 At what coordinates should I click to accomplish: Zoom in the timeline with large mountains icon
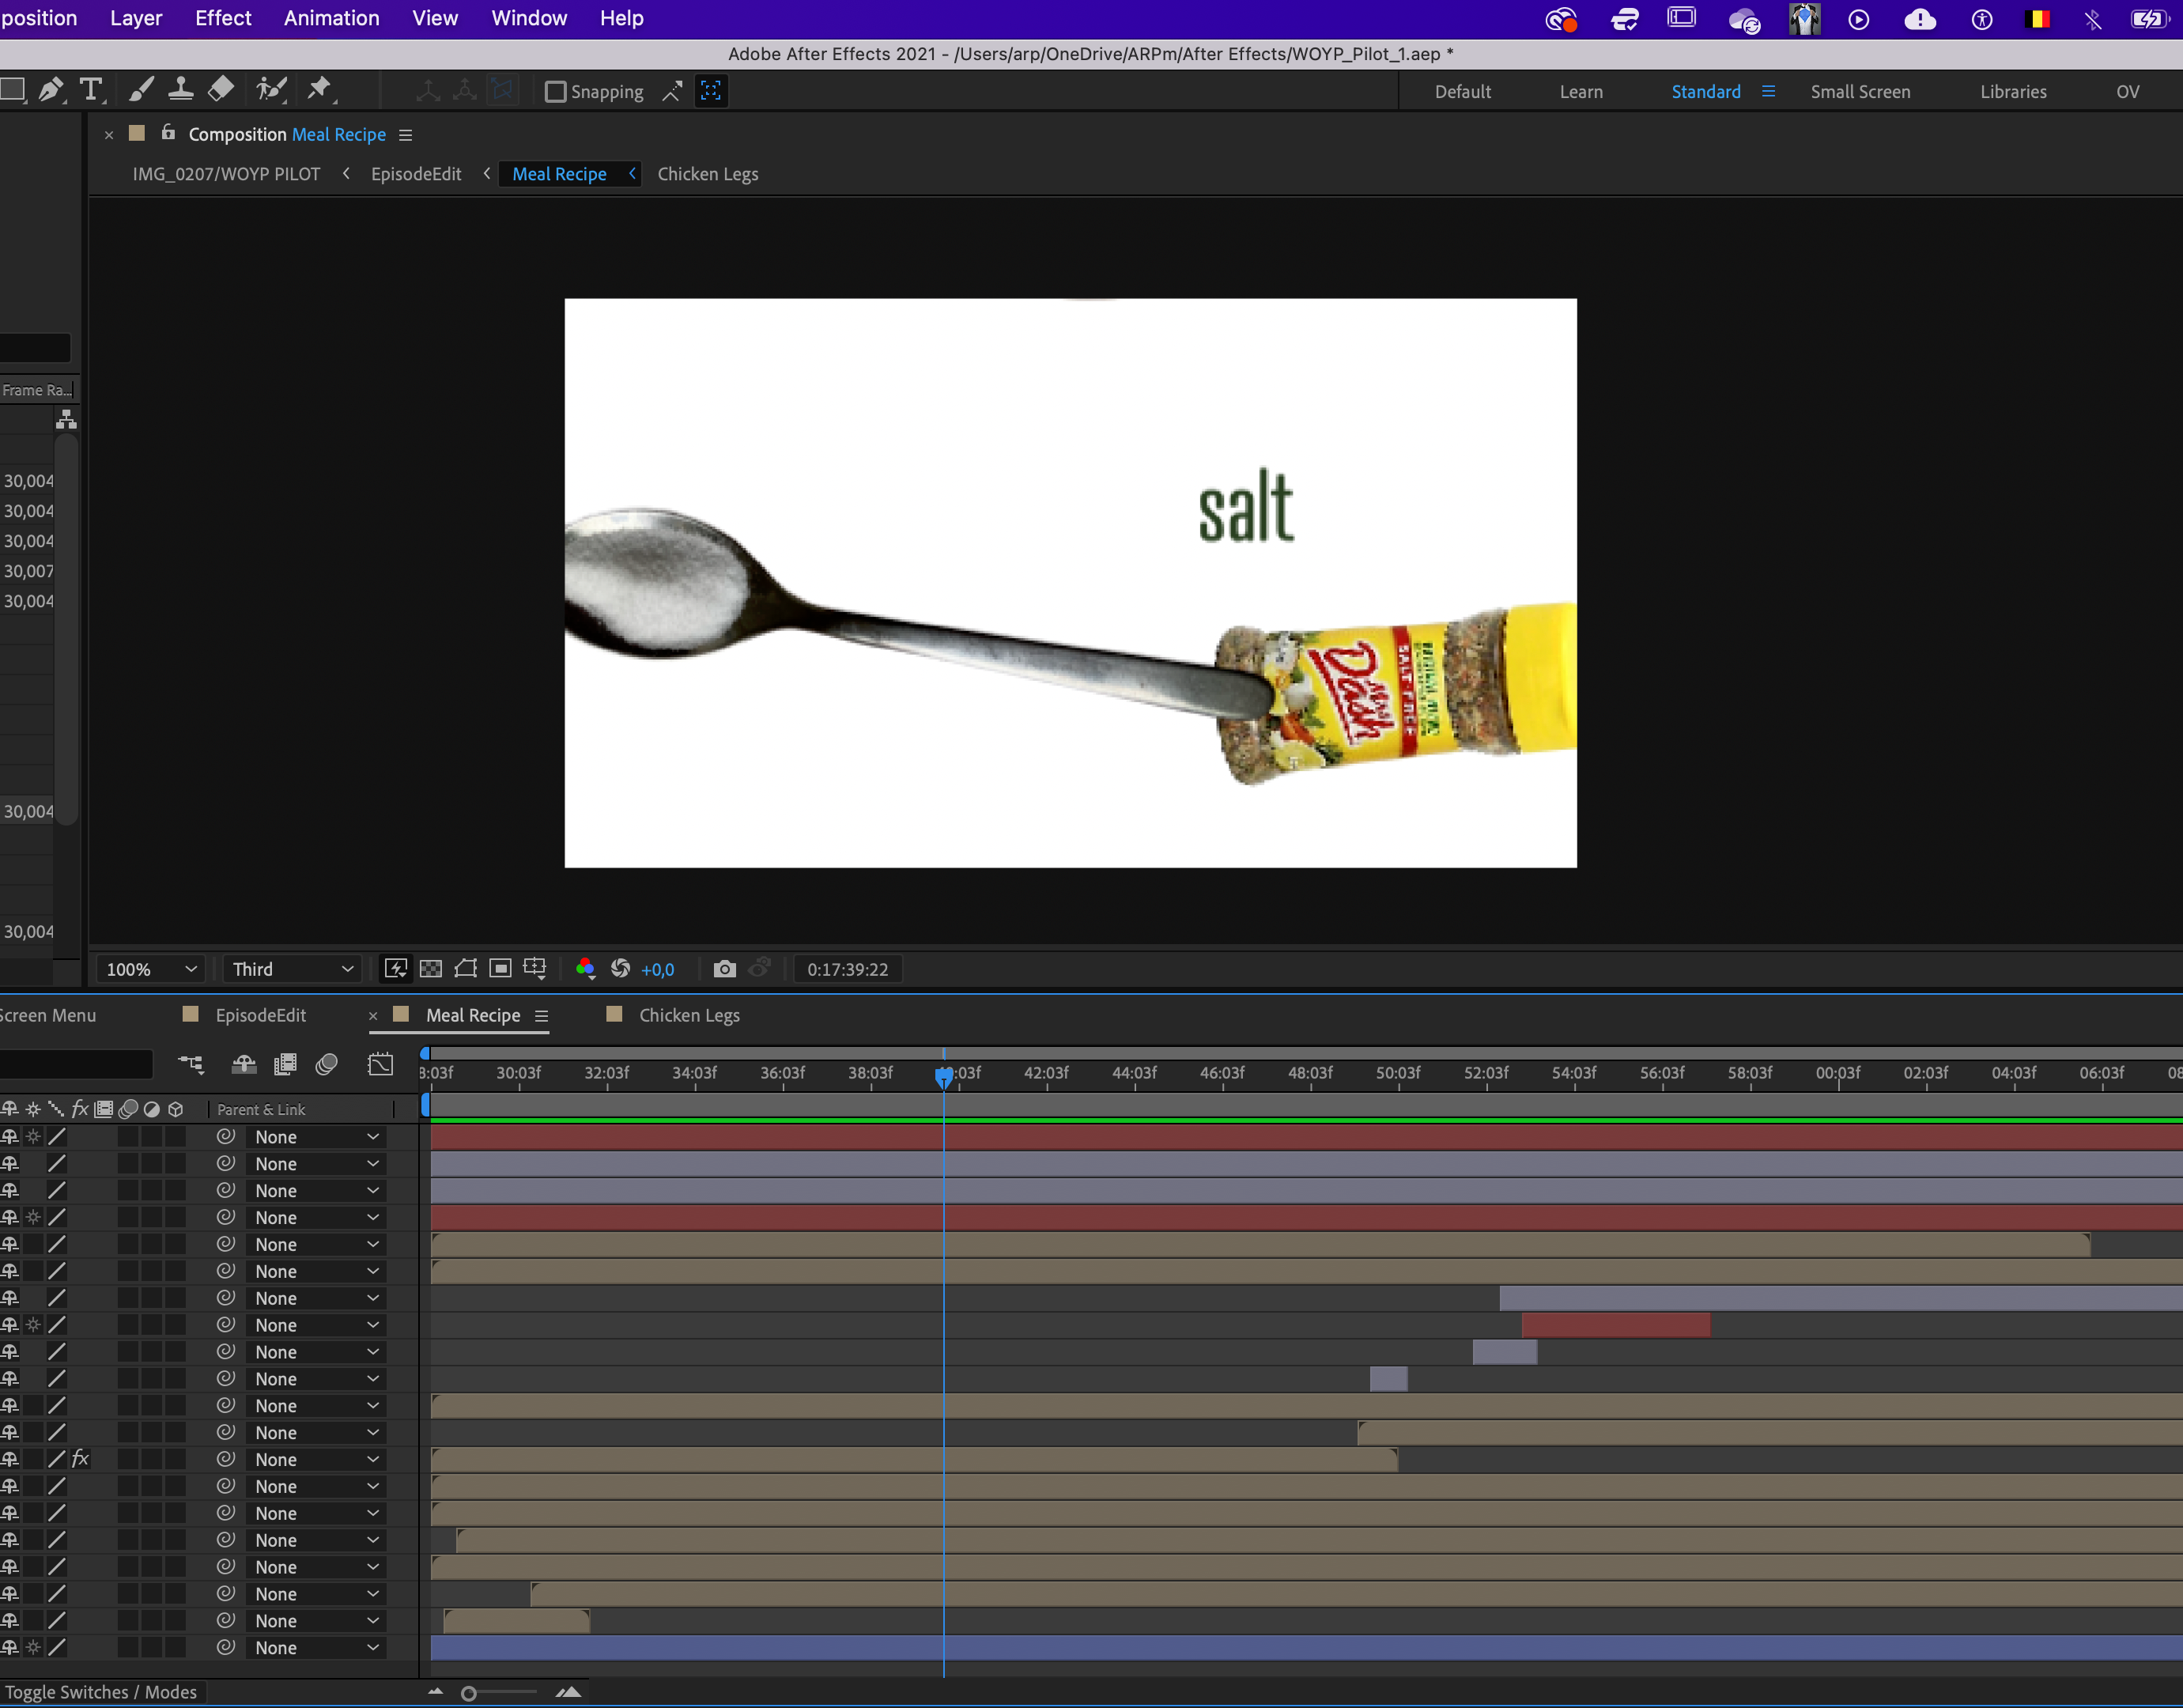click(568, 1692)
